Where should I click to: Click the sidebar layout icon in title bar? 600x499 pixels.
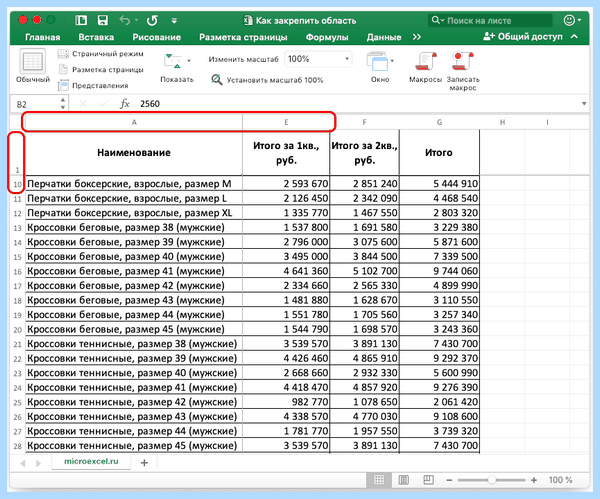tap(81, 20)
